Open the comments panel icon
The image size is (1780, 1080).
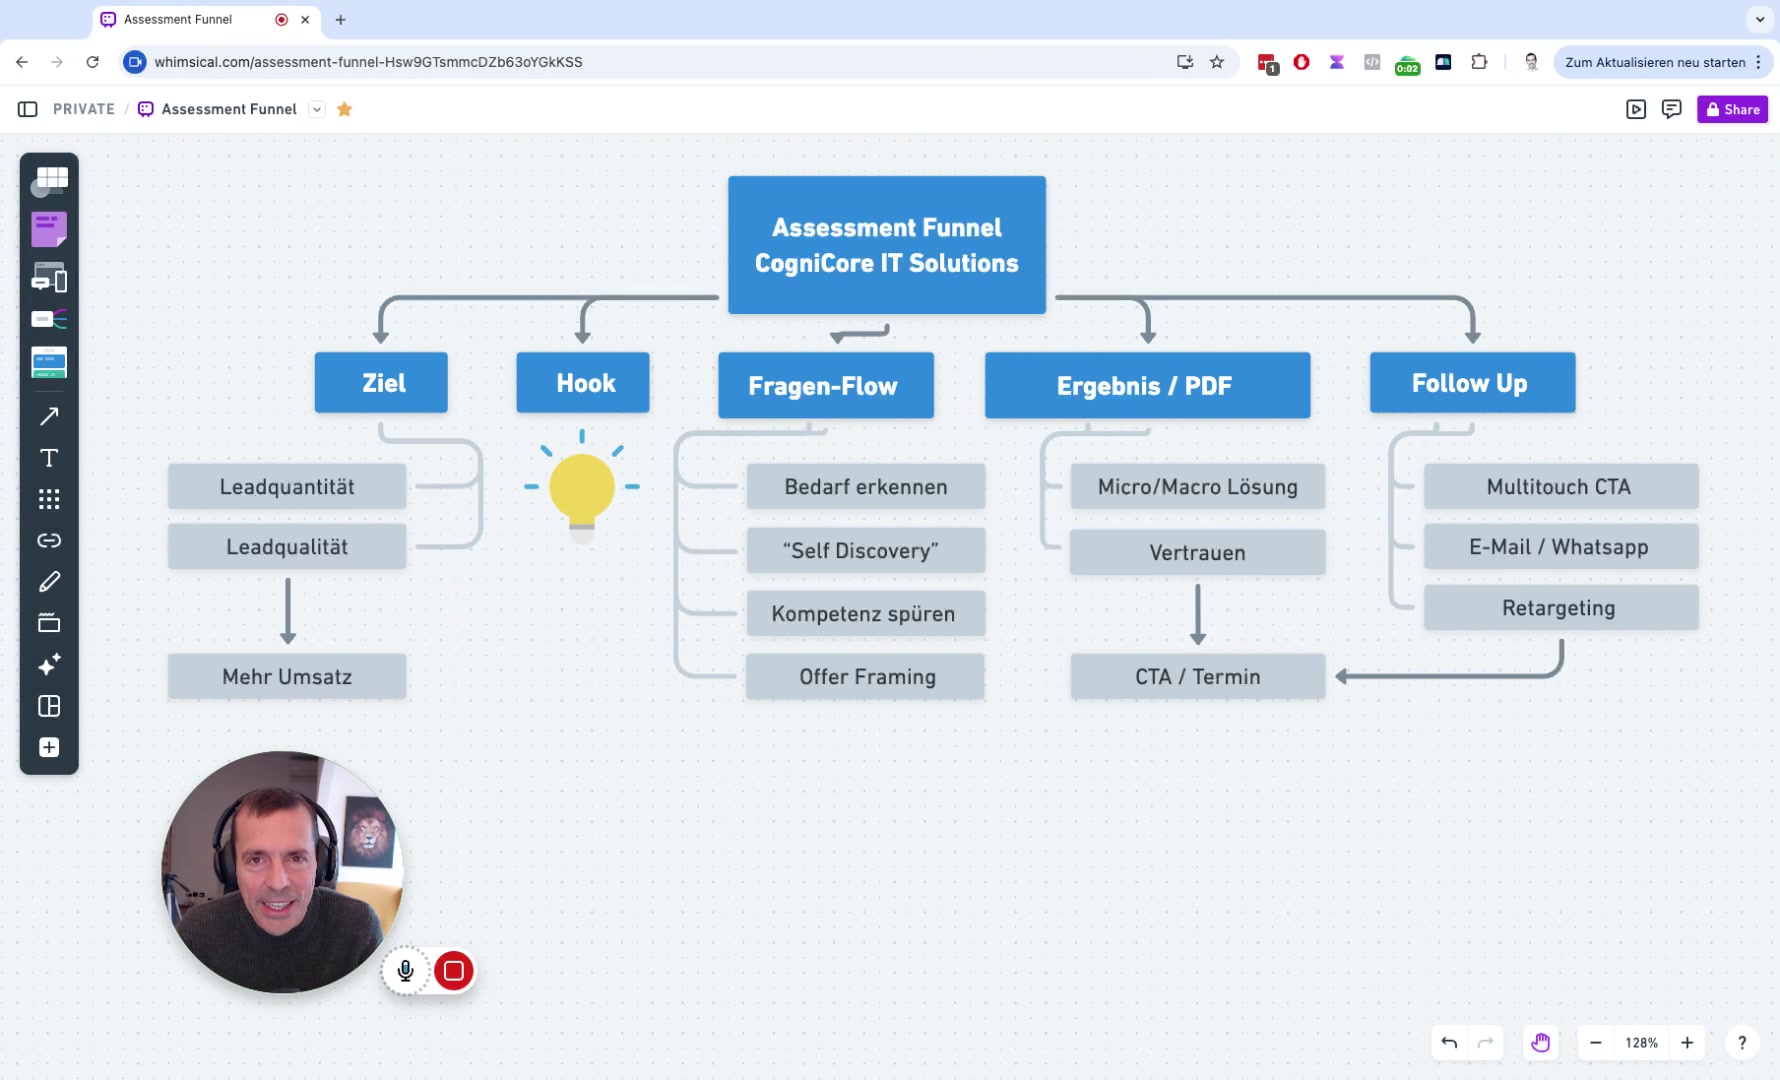click(x=1671, y=109)
